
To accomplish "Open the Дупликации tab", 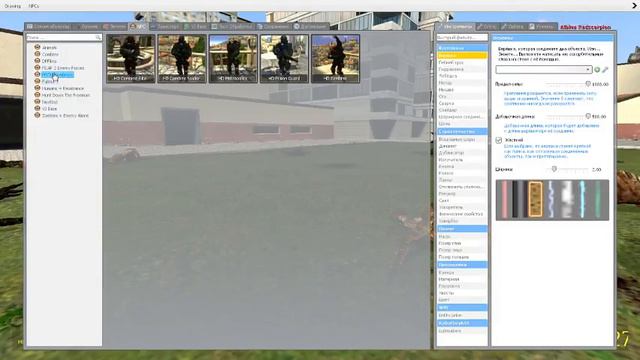I will pyautogui.click(x=310, y=27).
